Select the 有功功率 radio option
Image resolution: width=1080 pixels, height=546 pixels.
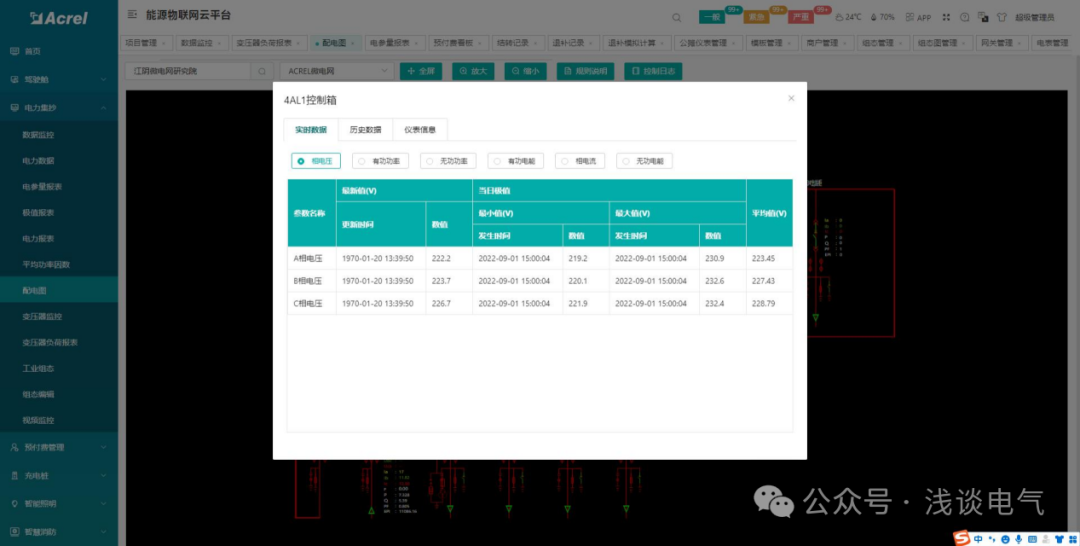pyautogui.click(x=380, y=161)
